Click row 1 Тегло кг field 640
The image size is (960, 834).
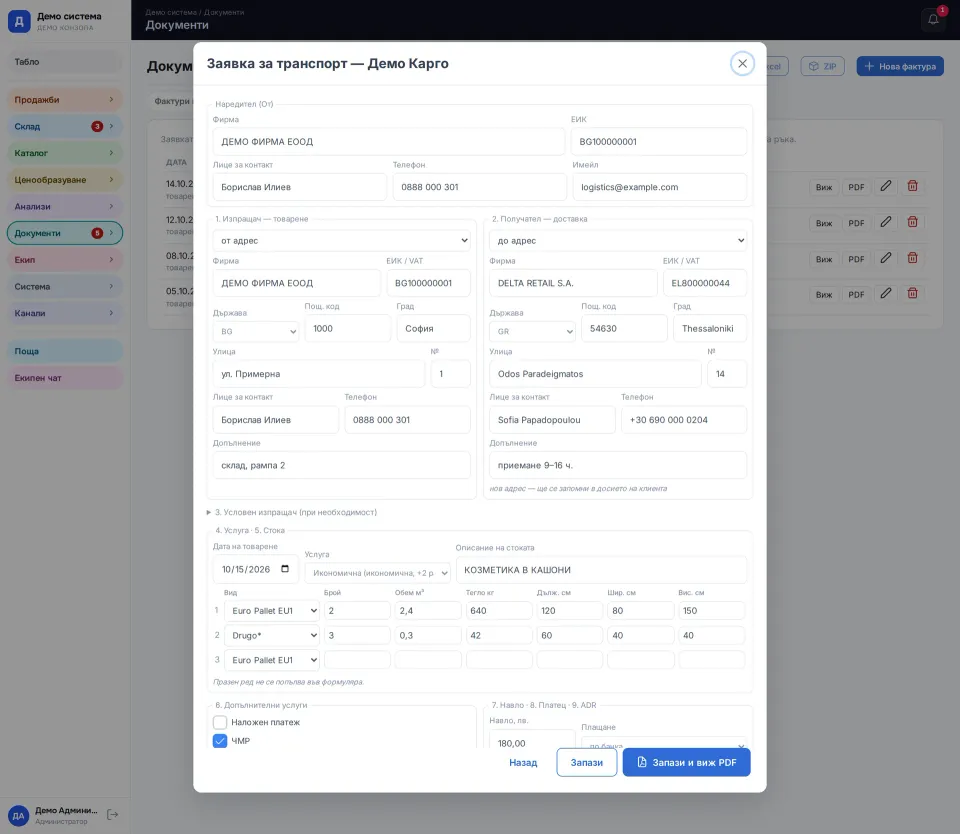point(499,610)
